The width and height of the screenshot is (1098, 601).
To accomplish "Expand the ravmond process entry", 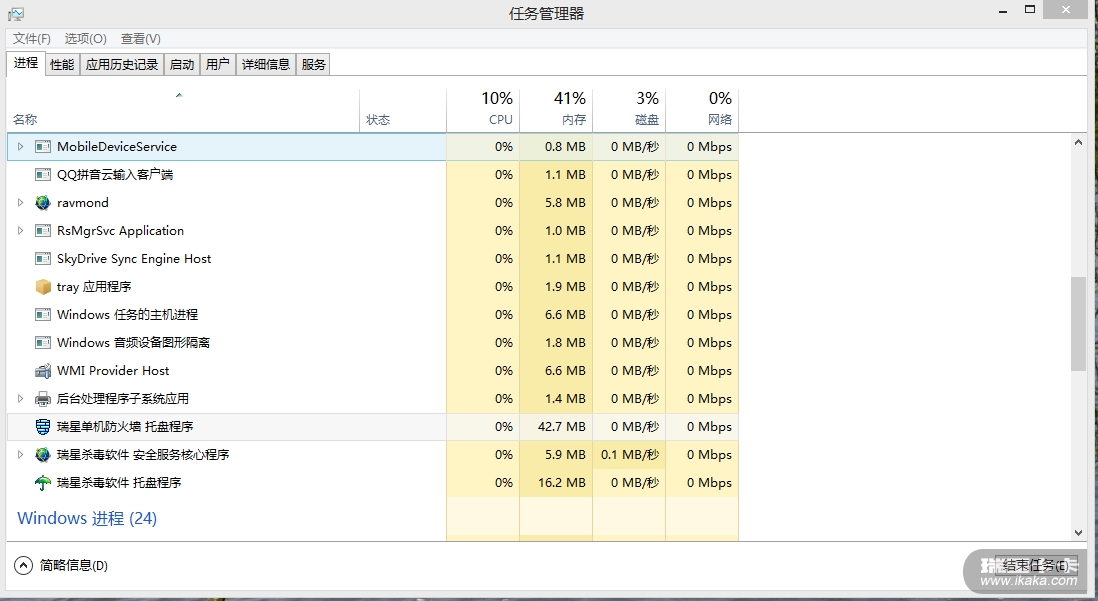I will [x=20, y=203].
